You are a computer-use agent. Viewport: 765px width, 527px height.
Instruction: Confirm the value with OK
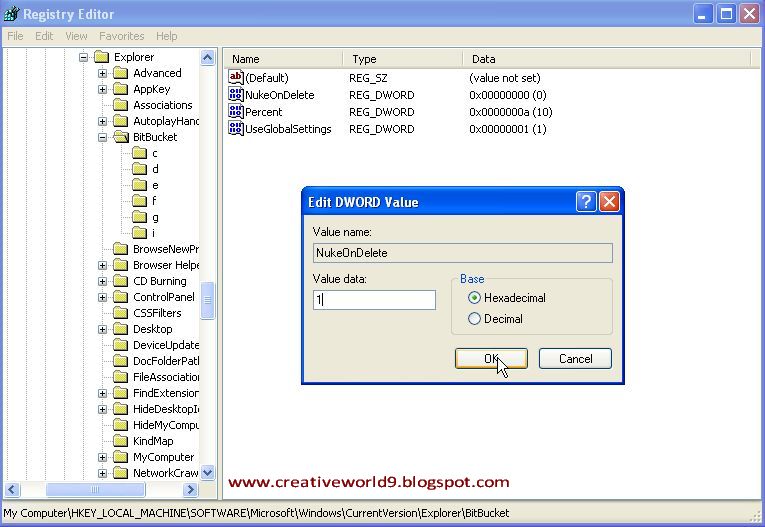pos(491,359)
